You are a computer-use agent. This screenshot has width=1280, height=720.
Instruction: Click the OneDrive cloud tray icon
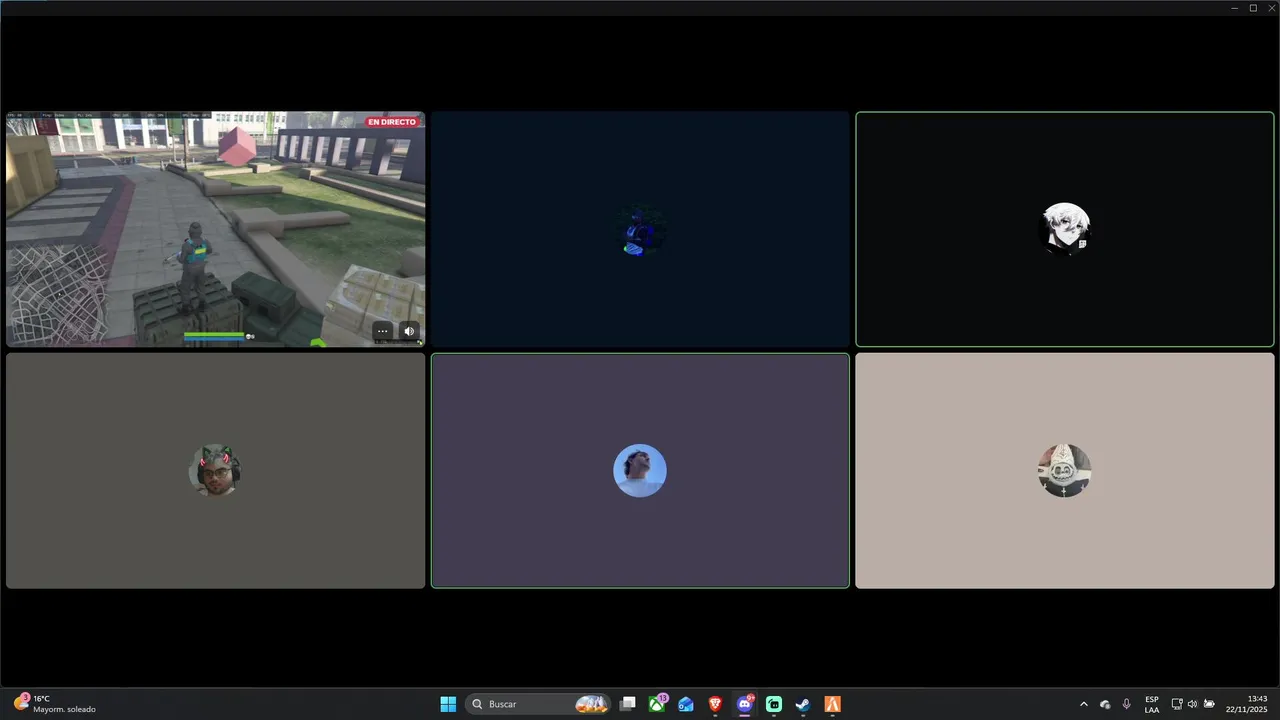click(x=1105, y=704)
